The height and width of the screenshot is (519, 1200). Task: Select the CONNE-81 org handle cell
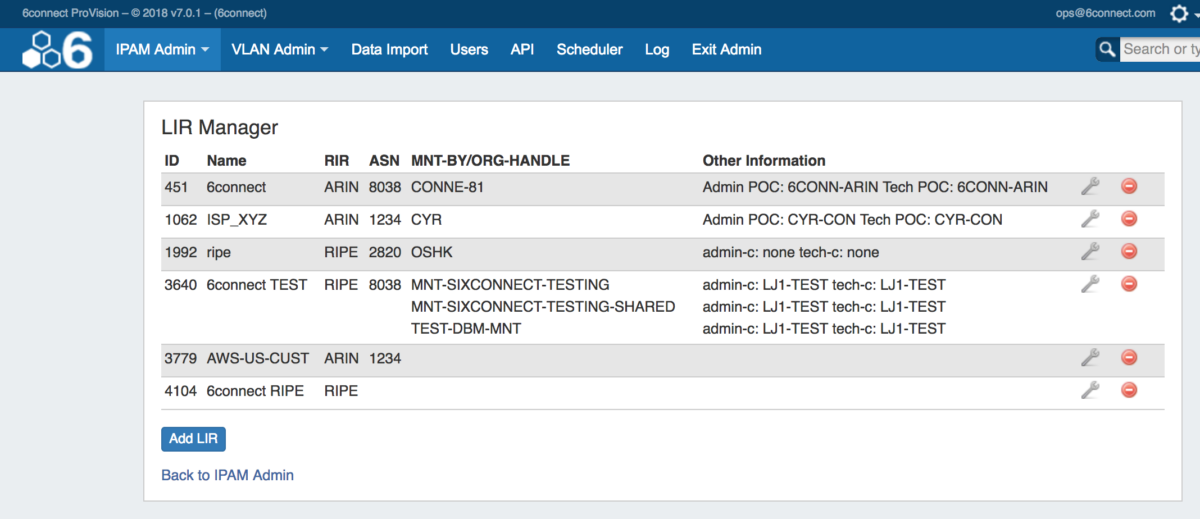click(x=447, y=187)
